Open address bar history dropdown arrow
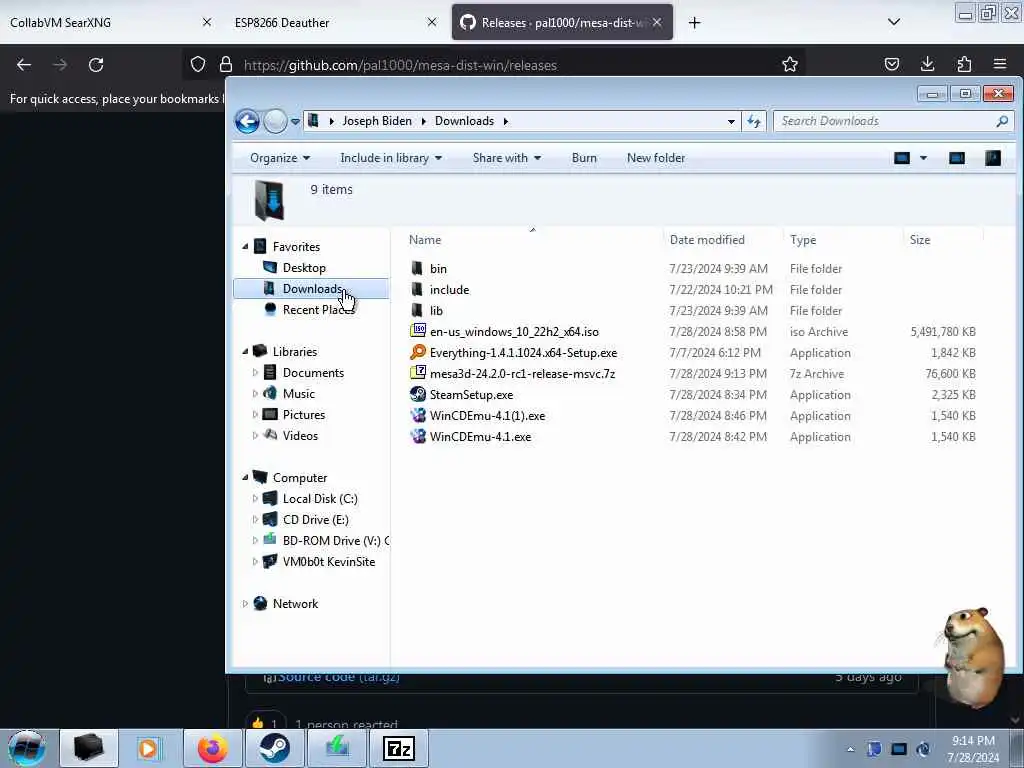 tap(731, 121)
